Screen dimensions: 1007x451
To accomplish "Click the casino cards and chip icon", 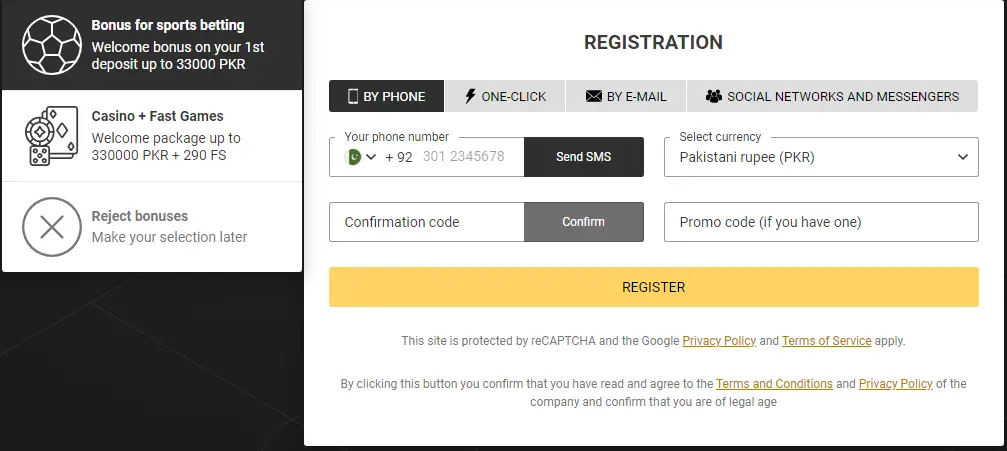I will pos(51,135).
